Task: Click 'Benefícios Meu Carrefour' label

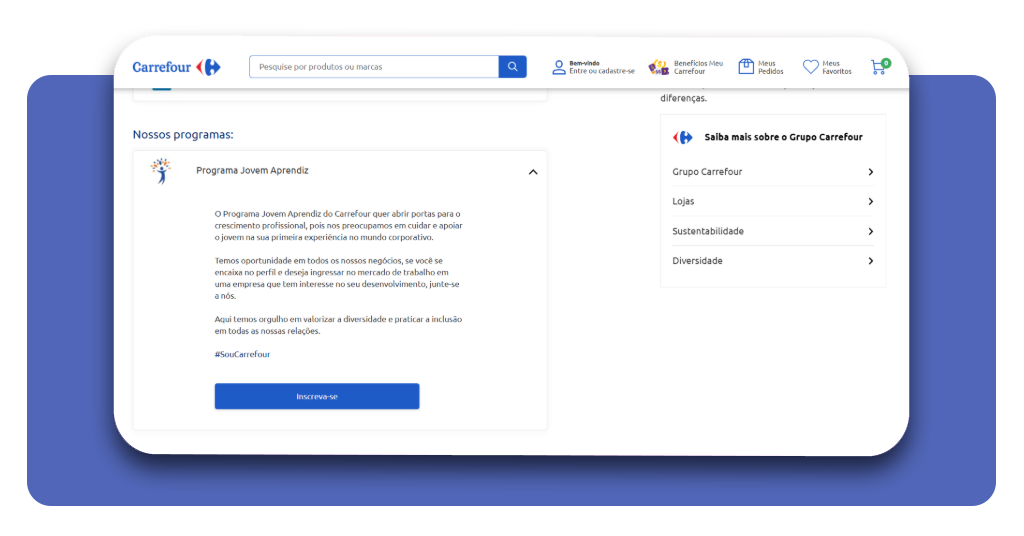Action: (698, 67)
